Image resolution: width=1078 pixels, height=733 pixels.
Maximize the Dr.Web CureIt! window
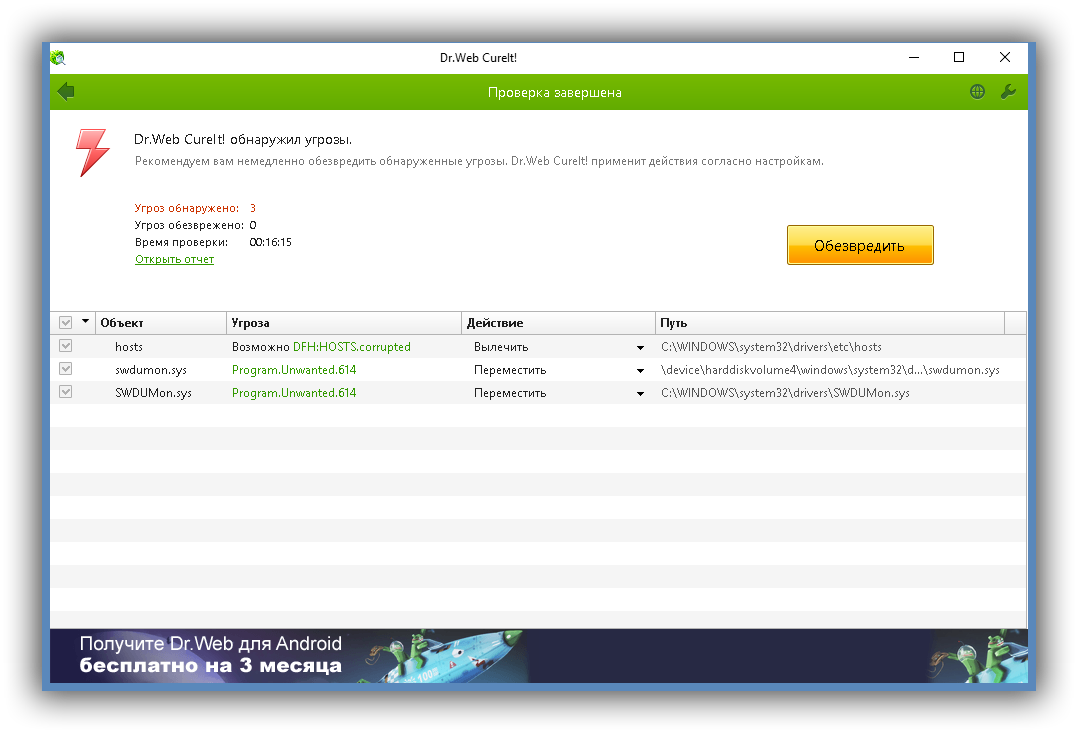tap(959, 58)
